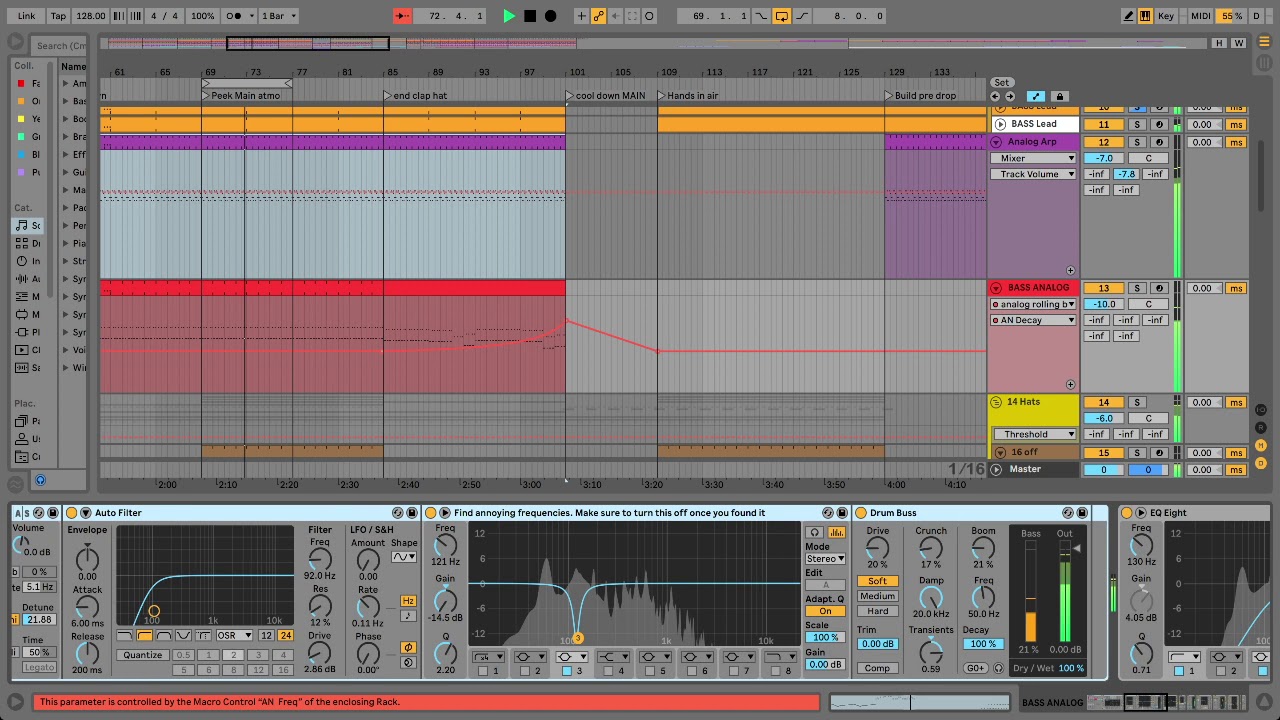Open the OSR circuit type dropdown
Screen dimensions: 1280x720
234,636
